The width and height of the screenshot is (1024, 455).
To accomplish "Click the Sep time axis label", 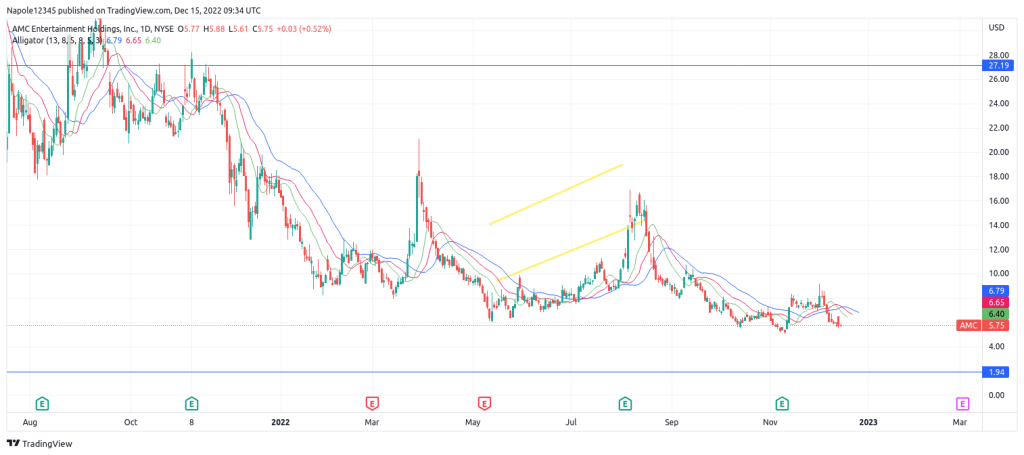I will pyautogui.click(x=672, y=422).
